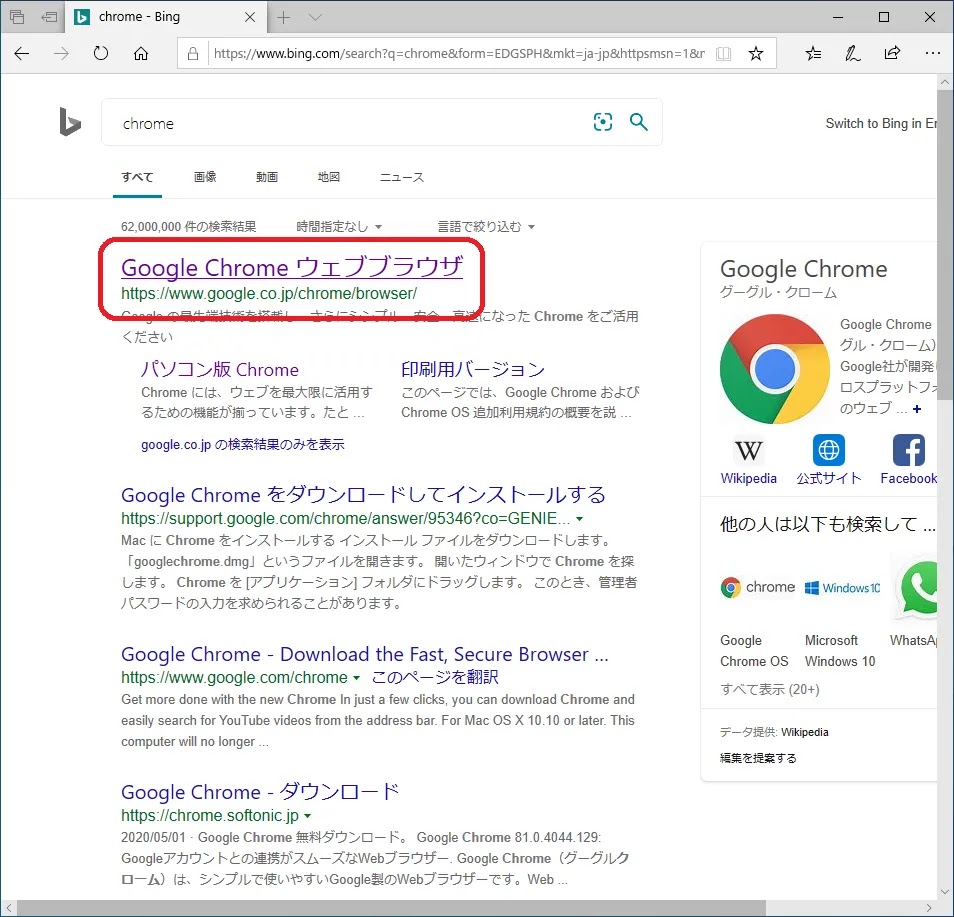Open Download the Fast, Secure Browser result
Viewport: 954px width, 917px height.
[364, 654]
